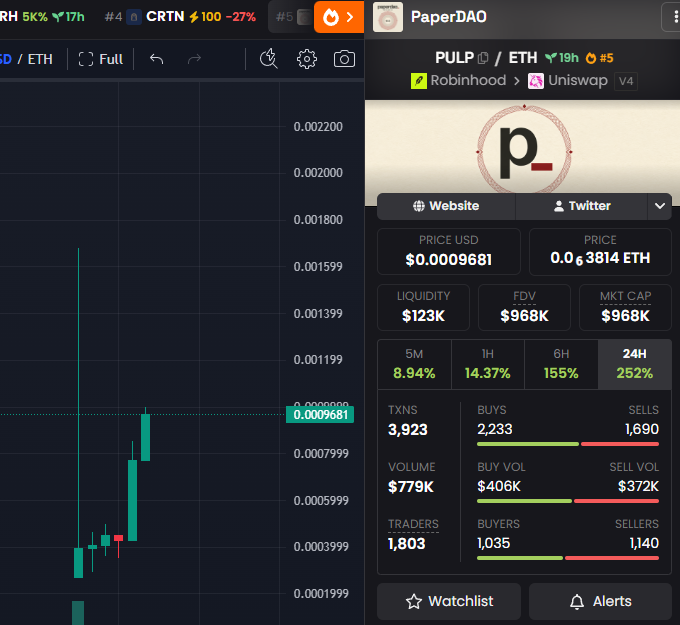Click the TXNS value 3,923
The image size is (680, 625).
coord(408,430)
